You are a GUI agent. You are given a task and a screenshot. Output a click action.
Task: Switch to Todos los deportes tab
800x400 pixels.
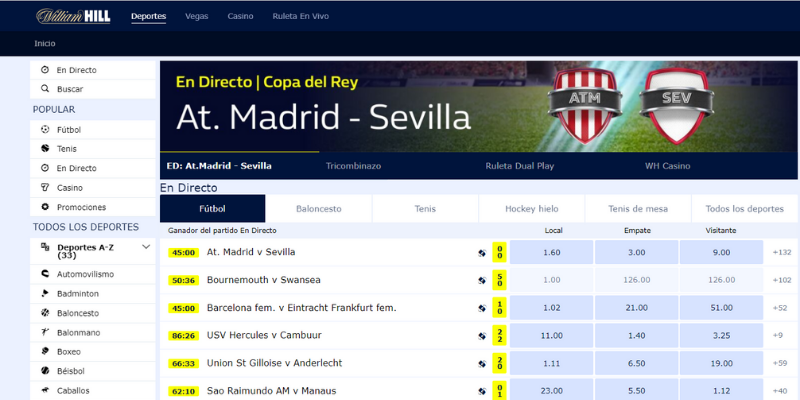click(x=744, y=209)
